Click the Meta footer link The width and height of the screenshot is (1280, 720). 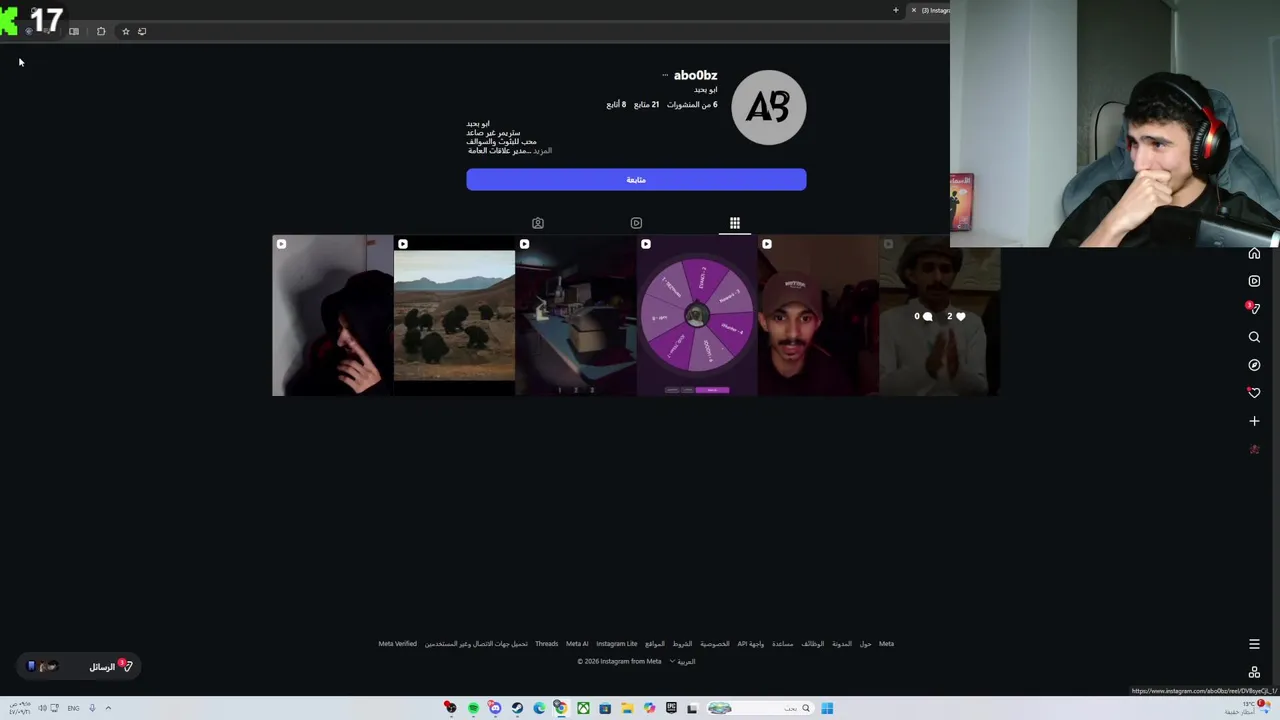click(x=886, y=644)
